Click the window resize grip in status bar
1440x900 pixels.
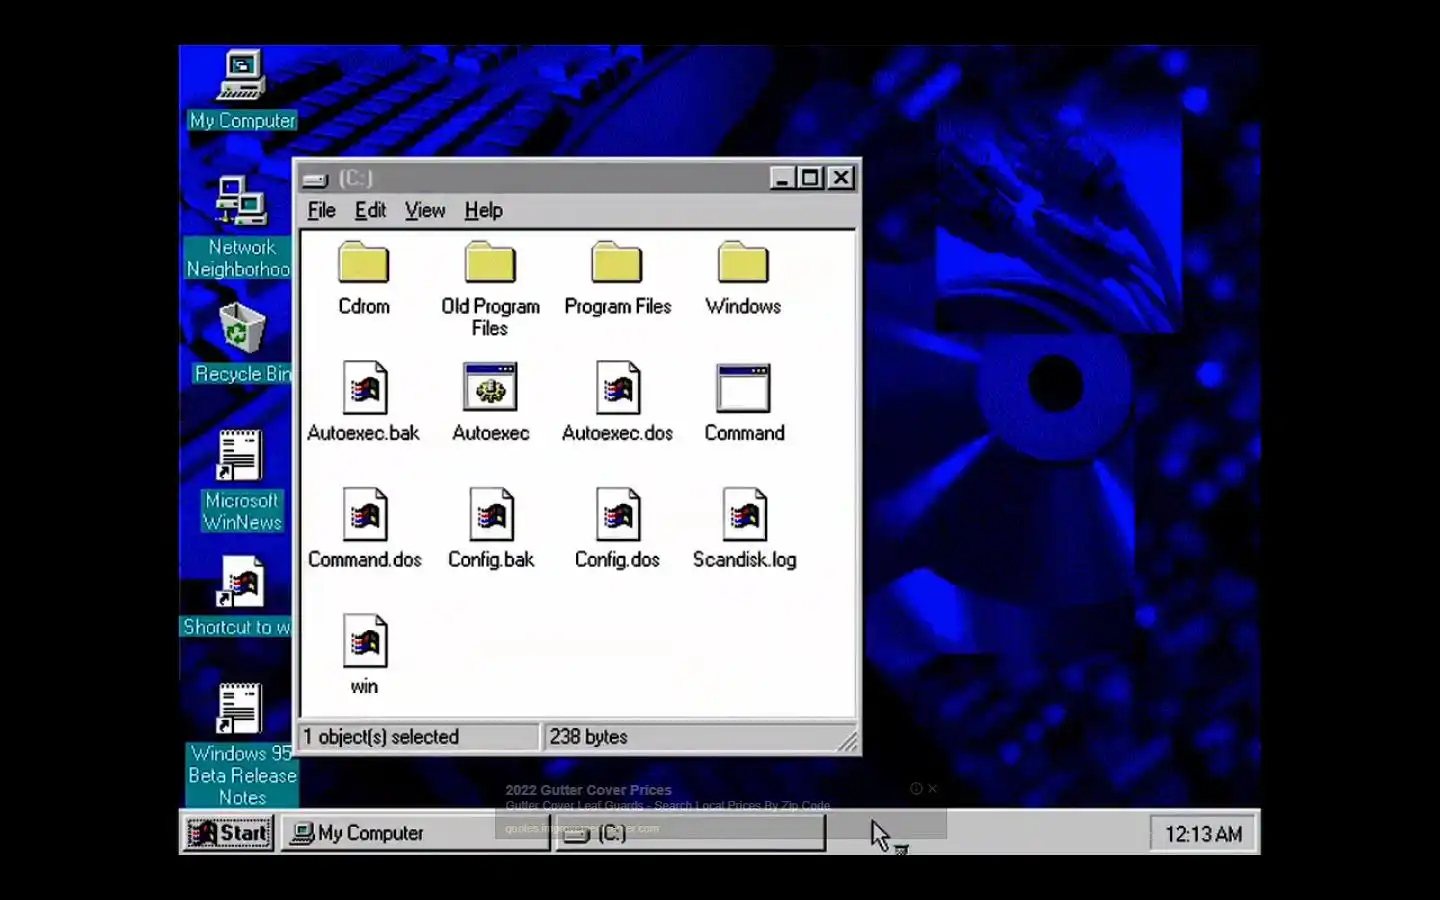tap(847, 740)
